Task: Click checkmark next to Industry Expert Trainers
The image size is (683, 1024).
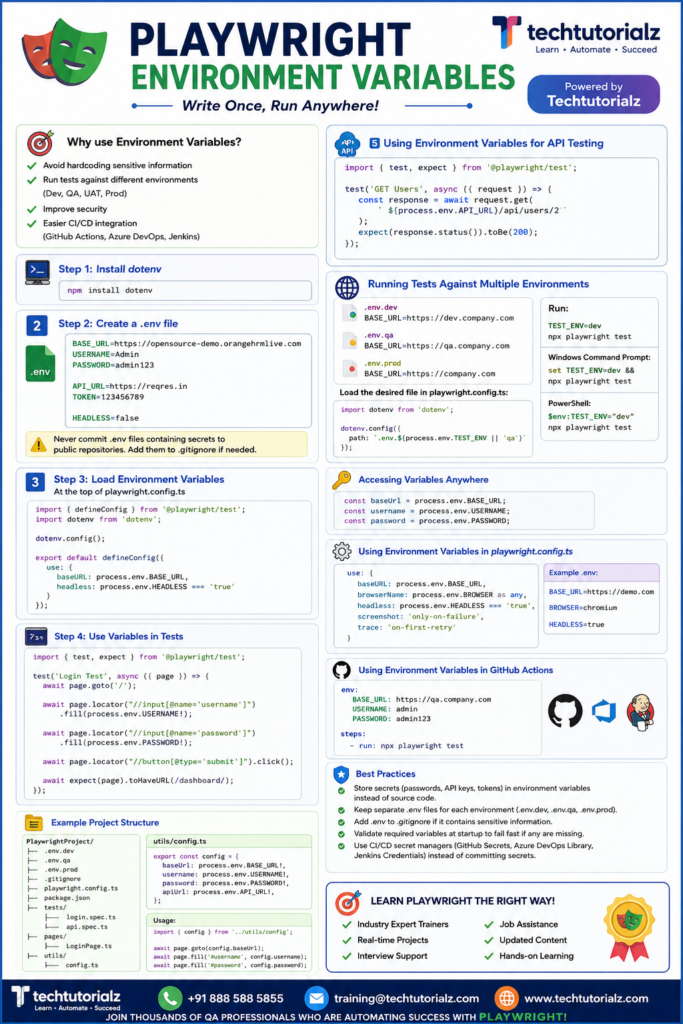Action: (x=347, y=925)
